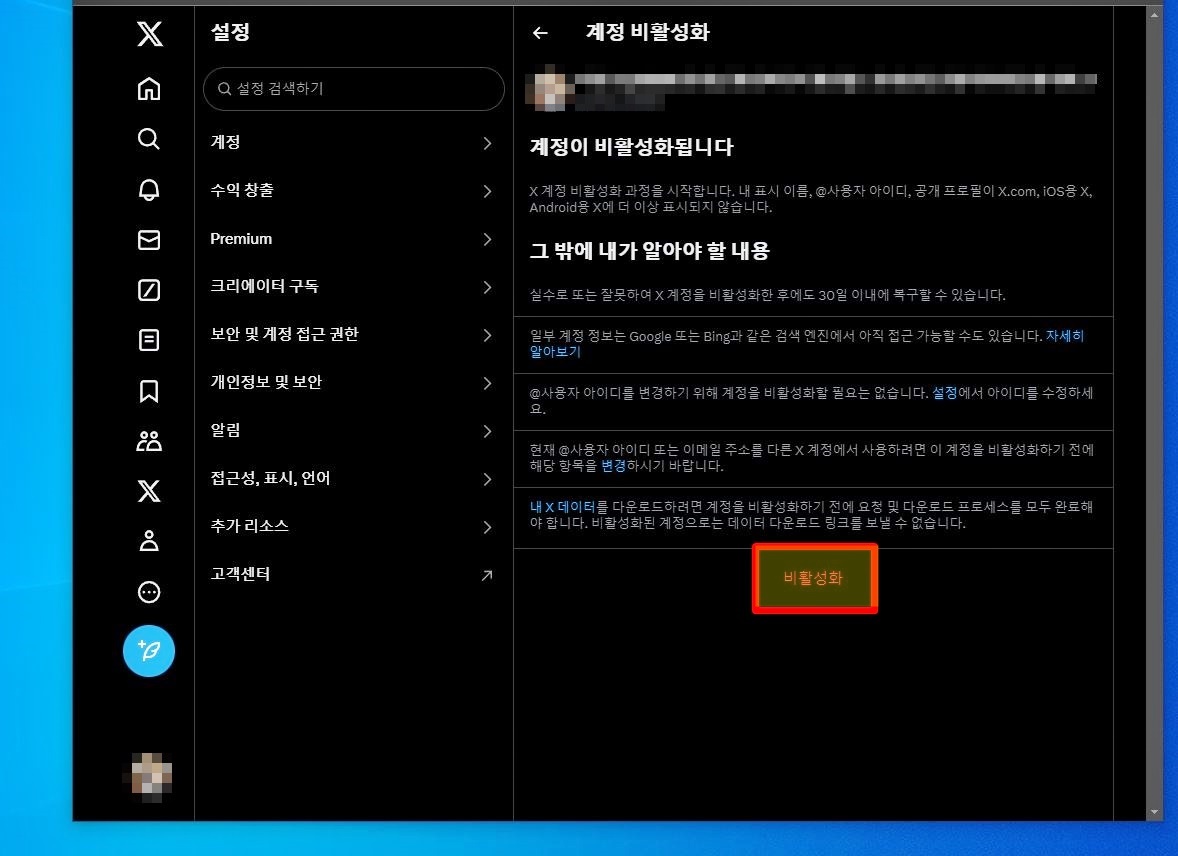Click the 비활성화 deactivate button
The width and height of the screenshot is (1178, 856).
coord(814,578)
